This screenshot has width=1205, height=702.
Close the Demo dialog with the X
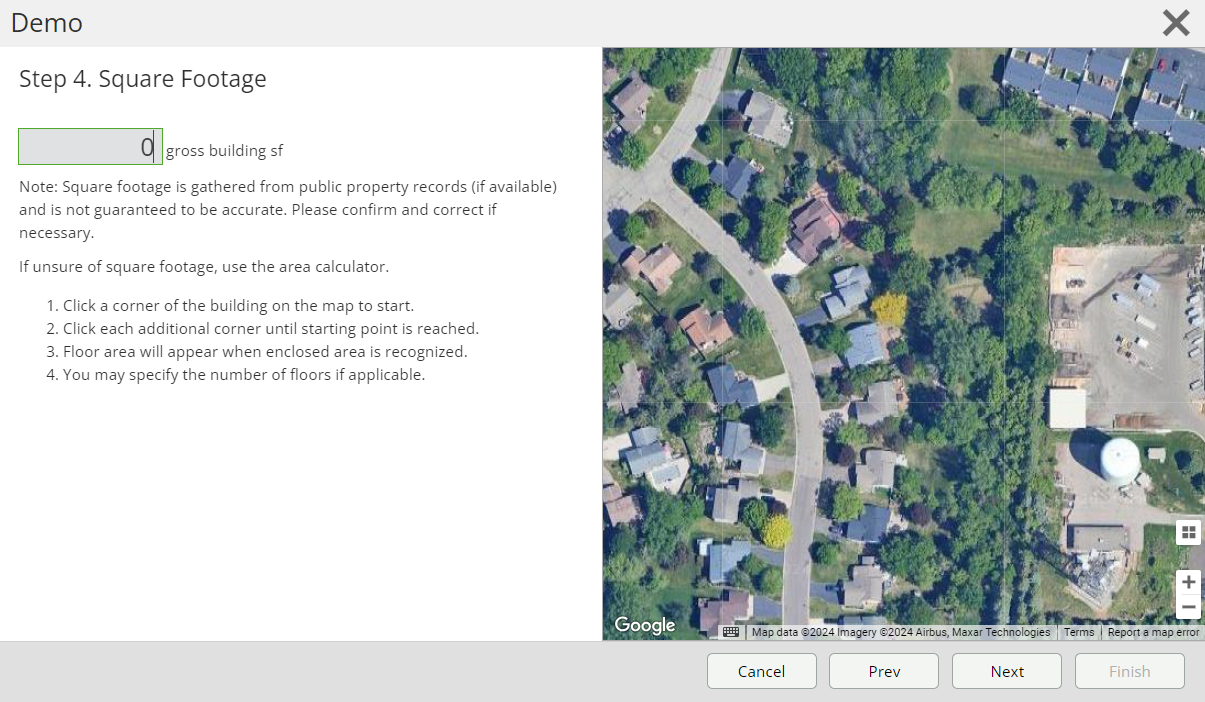point(1176,23)
